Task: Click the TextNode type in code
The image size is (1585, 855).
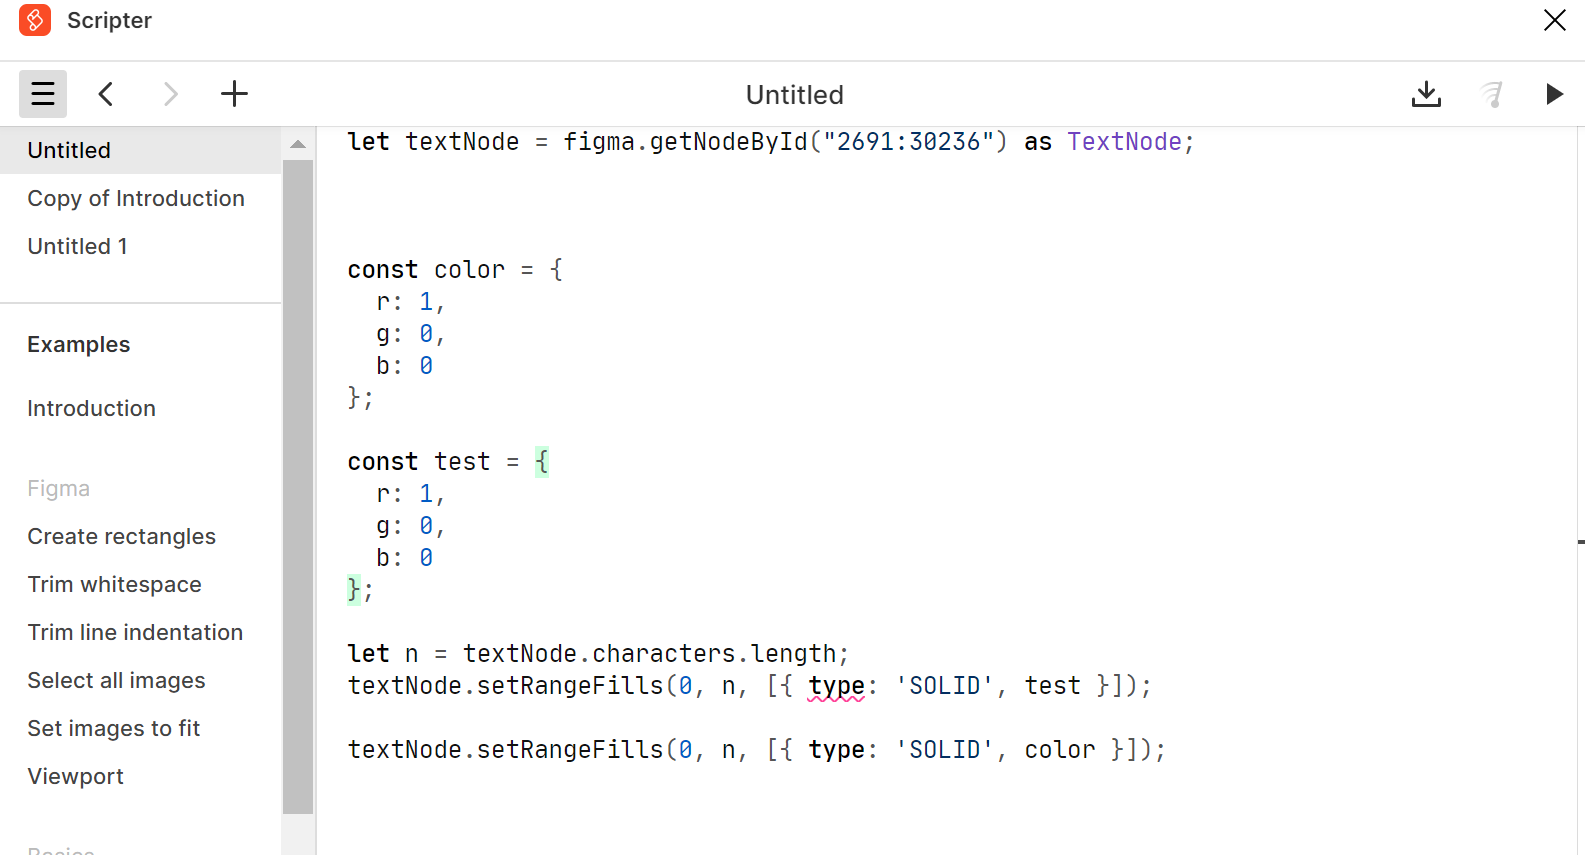Action: pyautogui.click(x=1124, y=142)
